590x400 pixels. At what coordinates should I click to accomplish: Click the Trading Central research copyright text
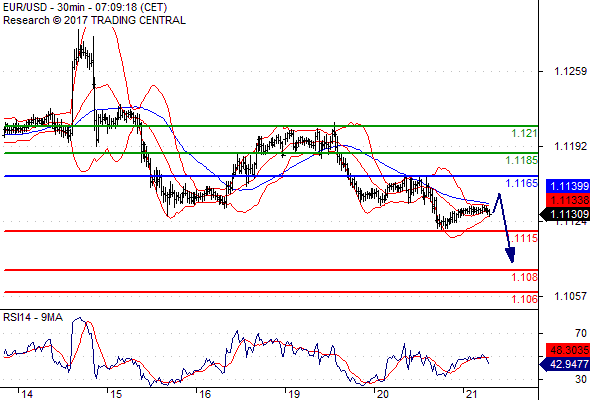coord(94,20)
